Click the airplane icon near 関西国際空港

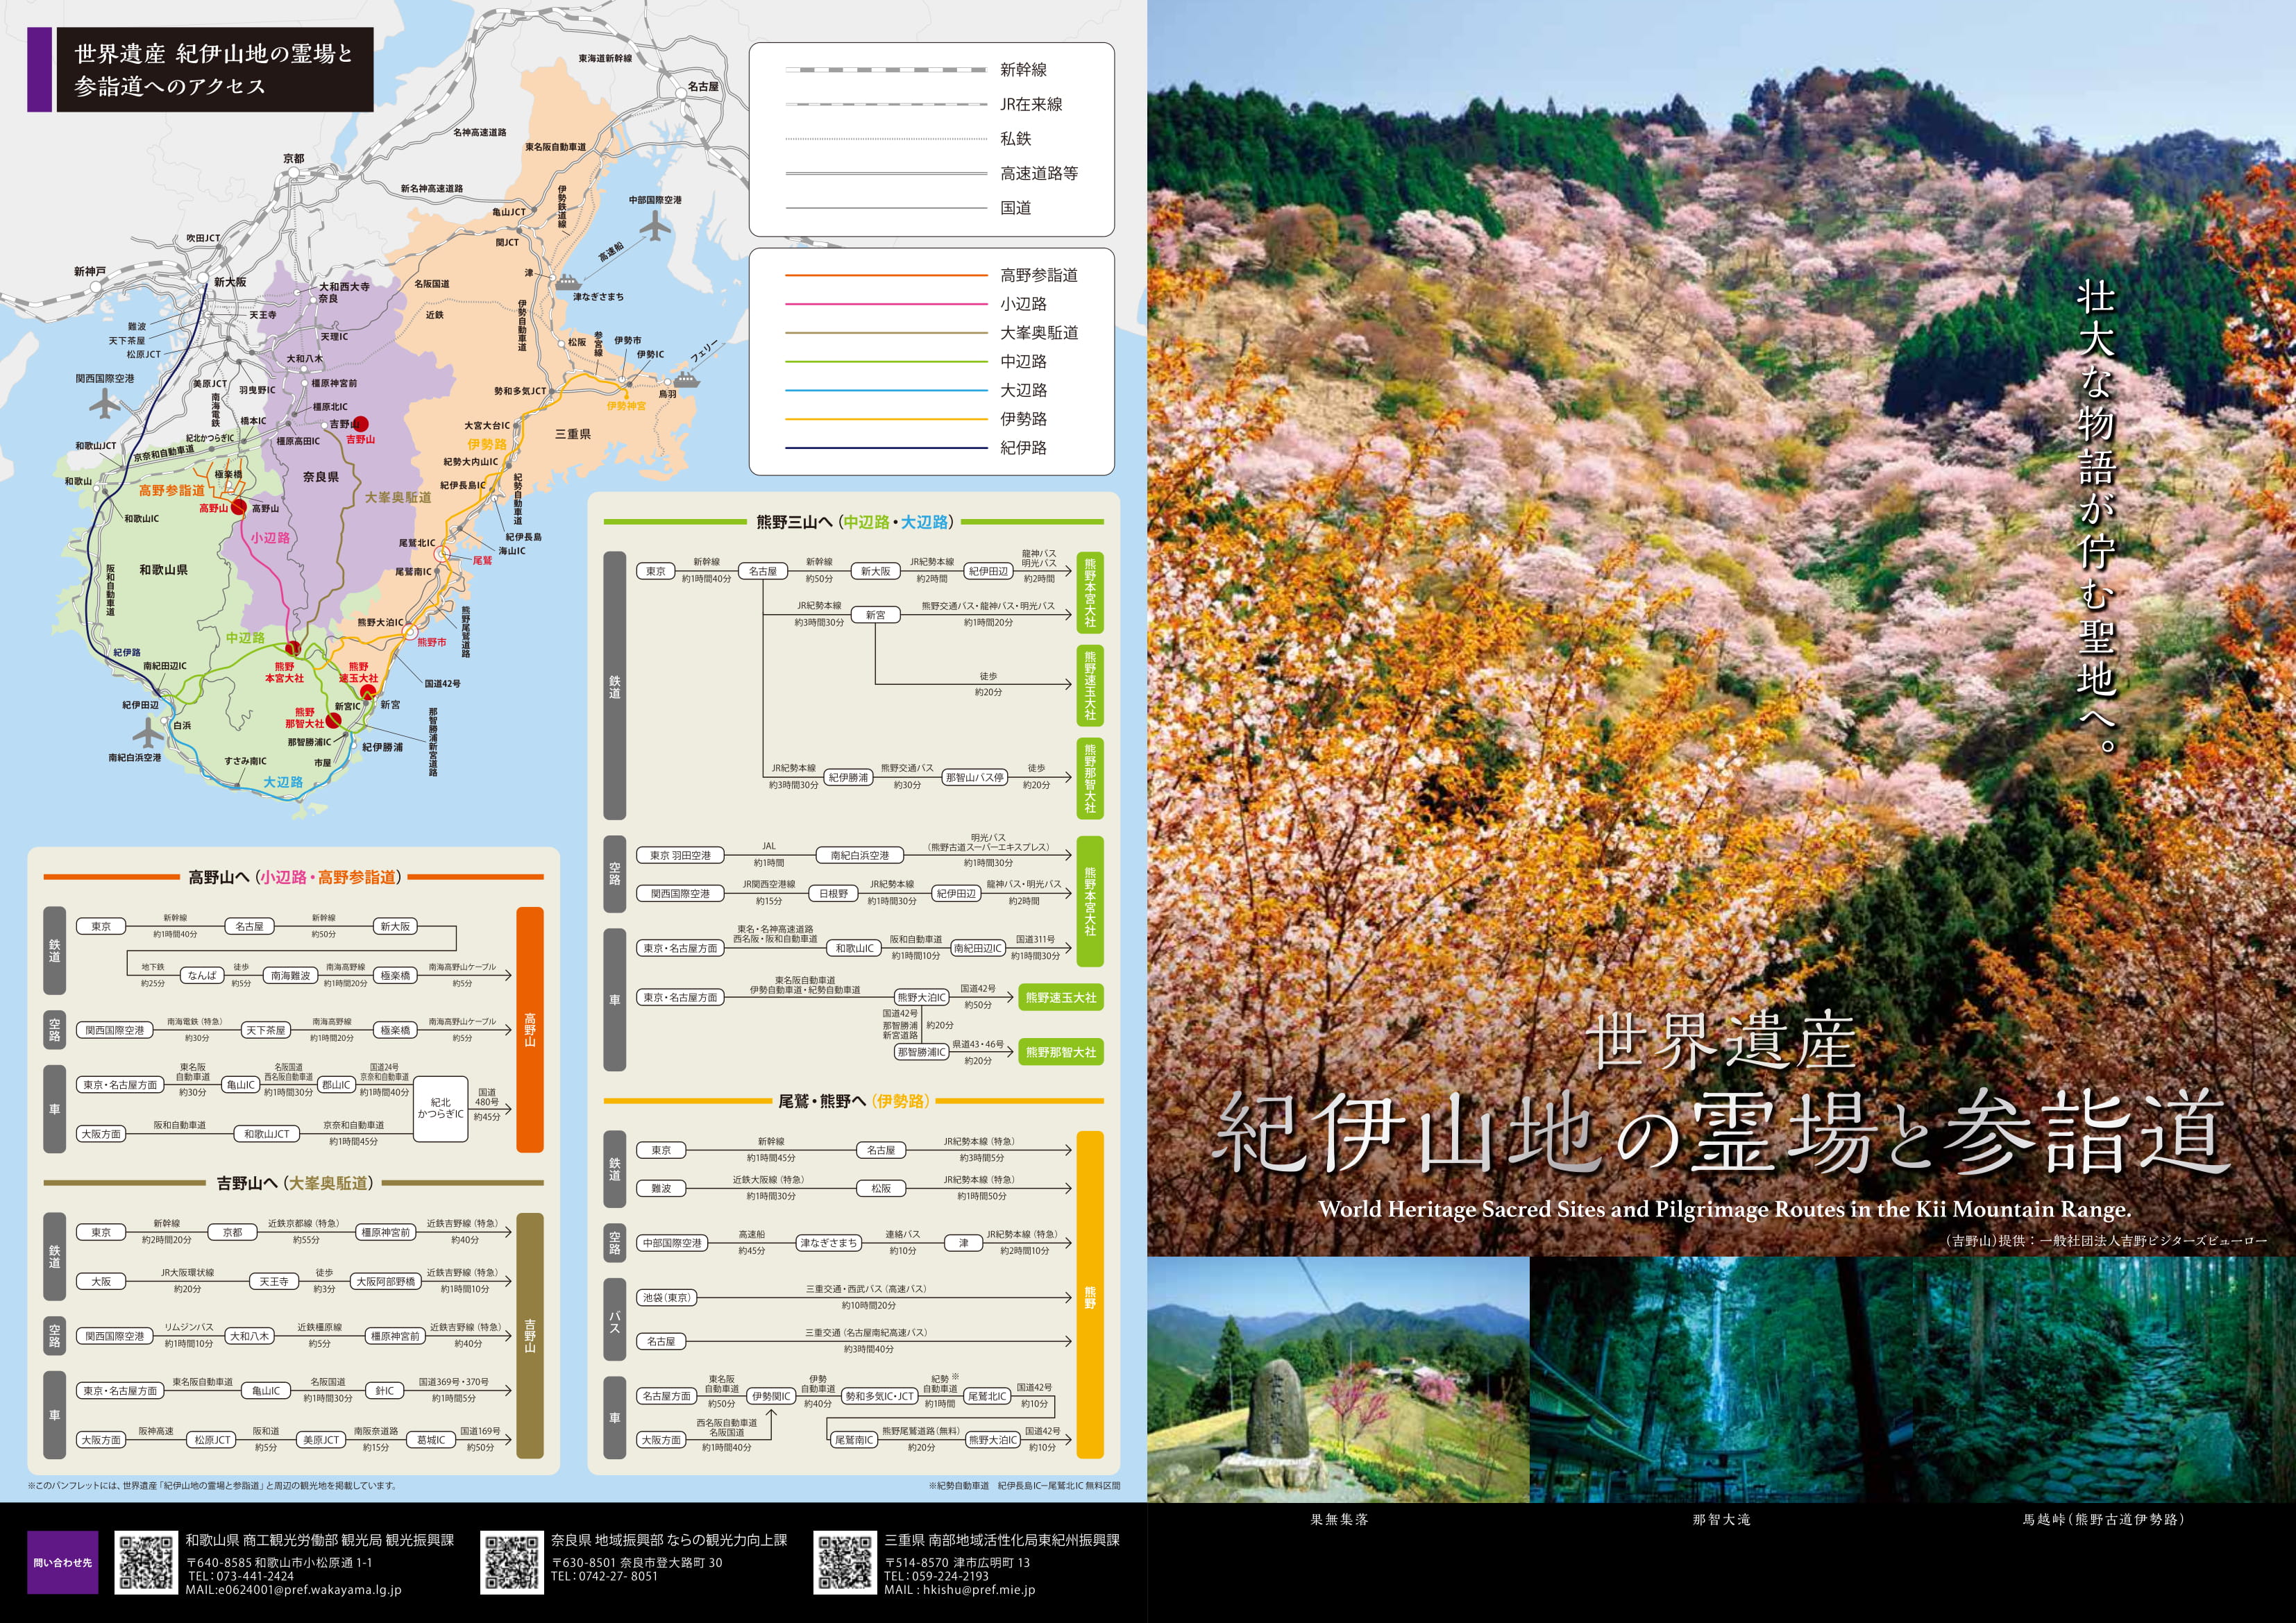[x=104, y=404]
